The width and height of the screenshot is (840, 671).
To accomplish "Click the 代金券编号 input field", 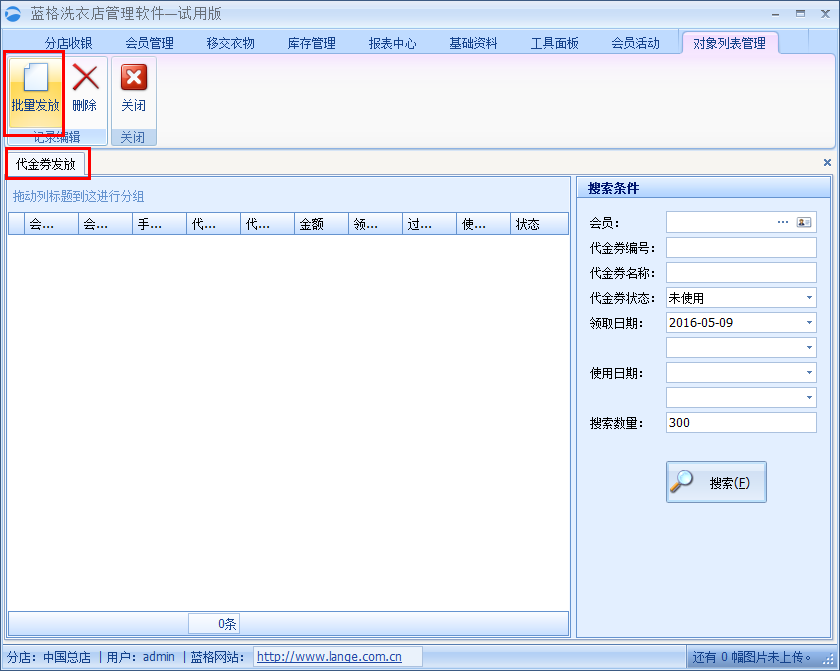I will tap(741, 247).
